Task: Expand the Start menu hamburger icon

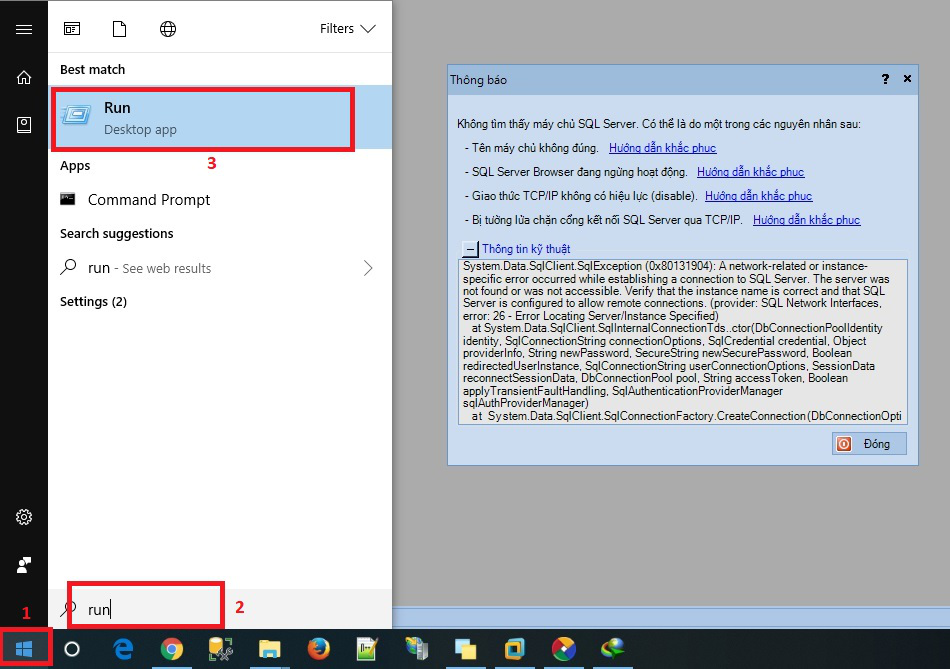Action: [x=24, y=29]
